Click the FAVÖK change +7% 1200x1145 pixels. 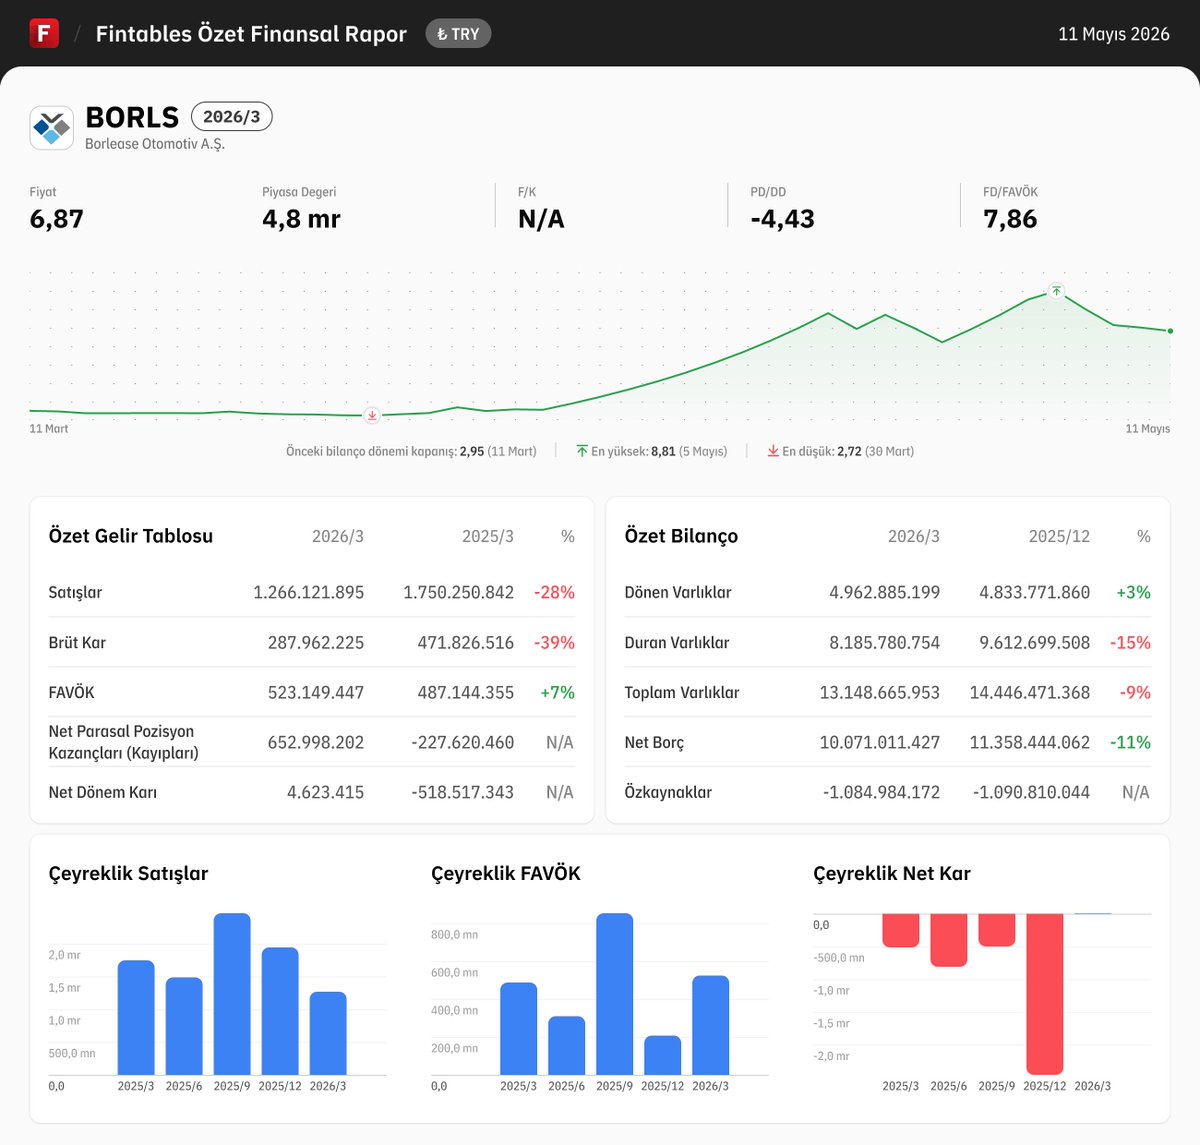[558, 692]
